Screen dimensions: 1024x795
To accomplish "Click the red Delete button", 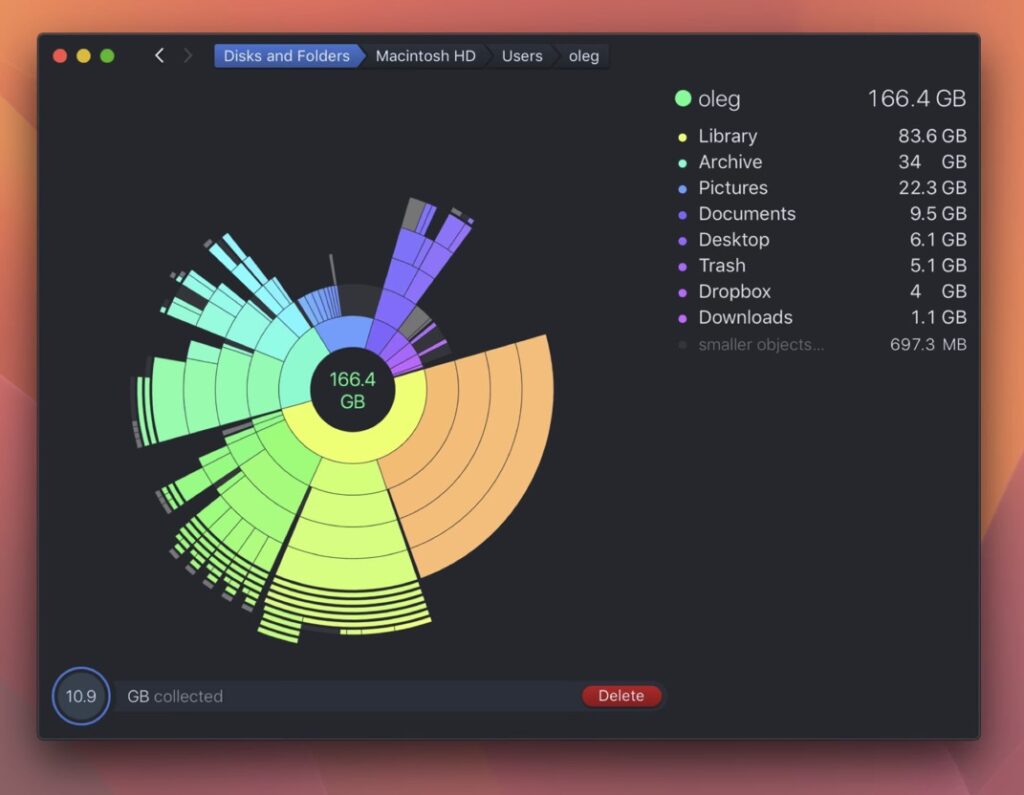I will click(x=621, y=696).
